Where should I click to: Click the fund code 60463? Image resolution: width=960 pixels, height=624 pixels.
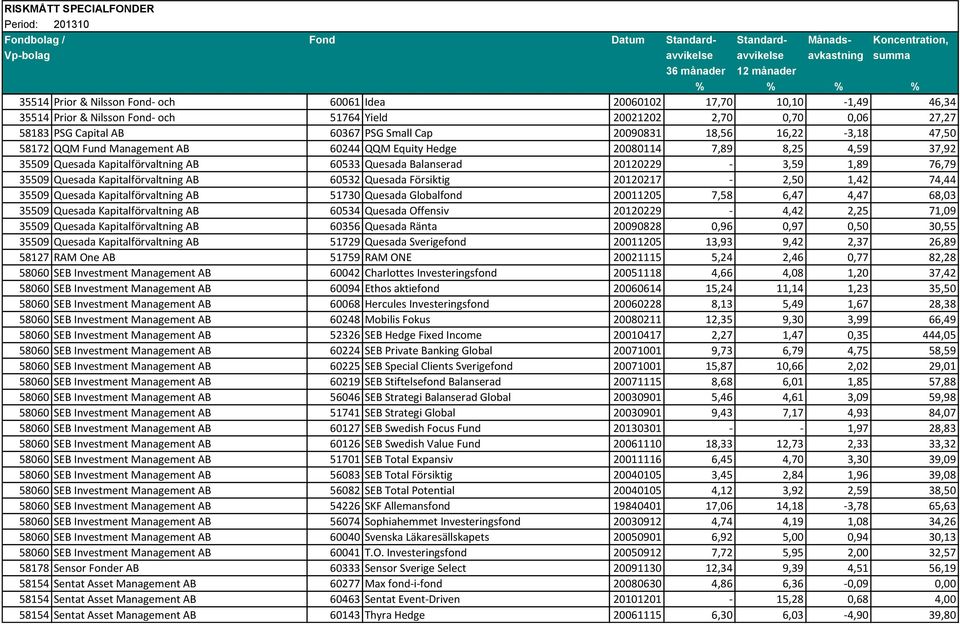(345, 600)
